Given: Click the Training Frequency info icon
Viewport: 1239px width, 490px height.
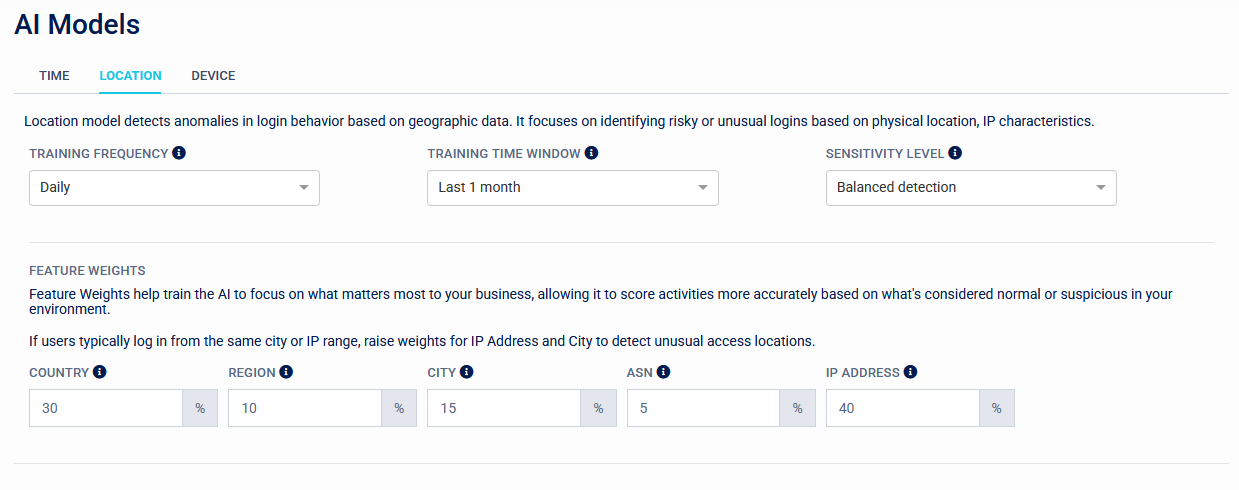Looking at the screenshot, I should click(x=179, y=153).
